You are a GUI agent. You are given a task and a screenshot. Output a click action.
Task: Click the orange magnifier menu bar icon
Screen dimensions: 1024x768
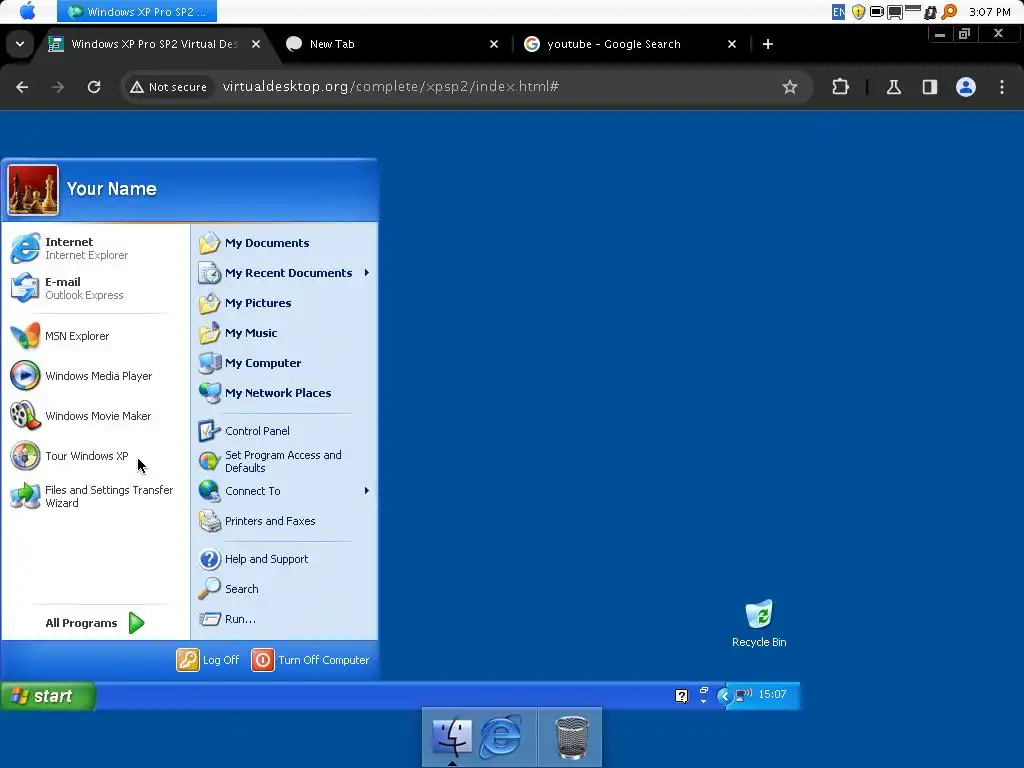(x=950, y=12)
